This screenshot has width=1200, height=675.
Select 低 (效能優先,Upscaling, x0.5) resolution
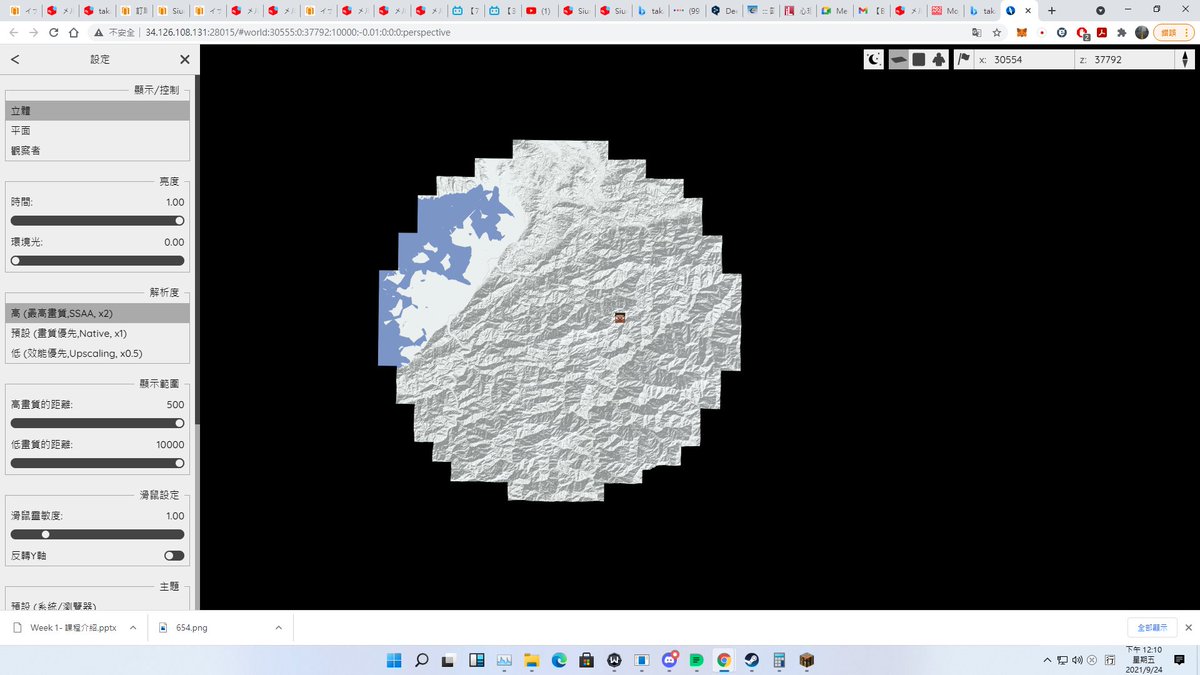click(97, 353)
